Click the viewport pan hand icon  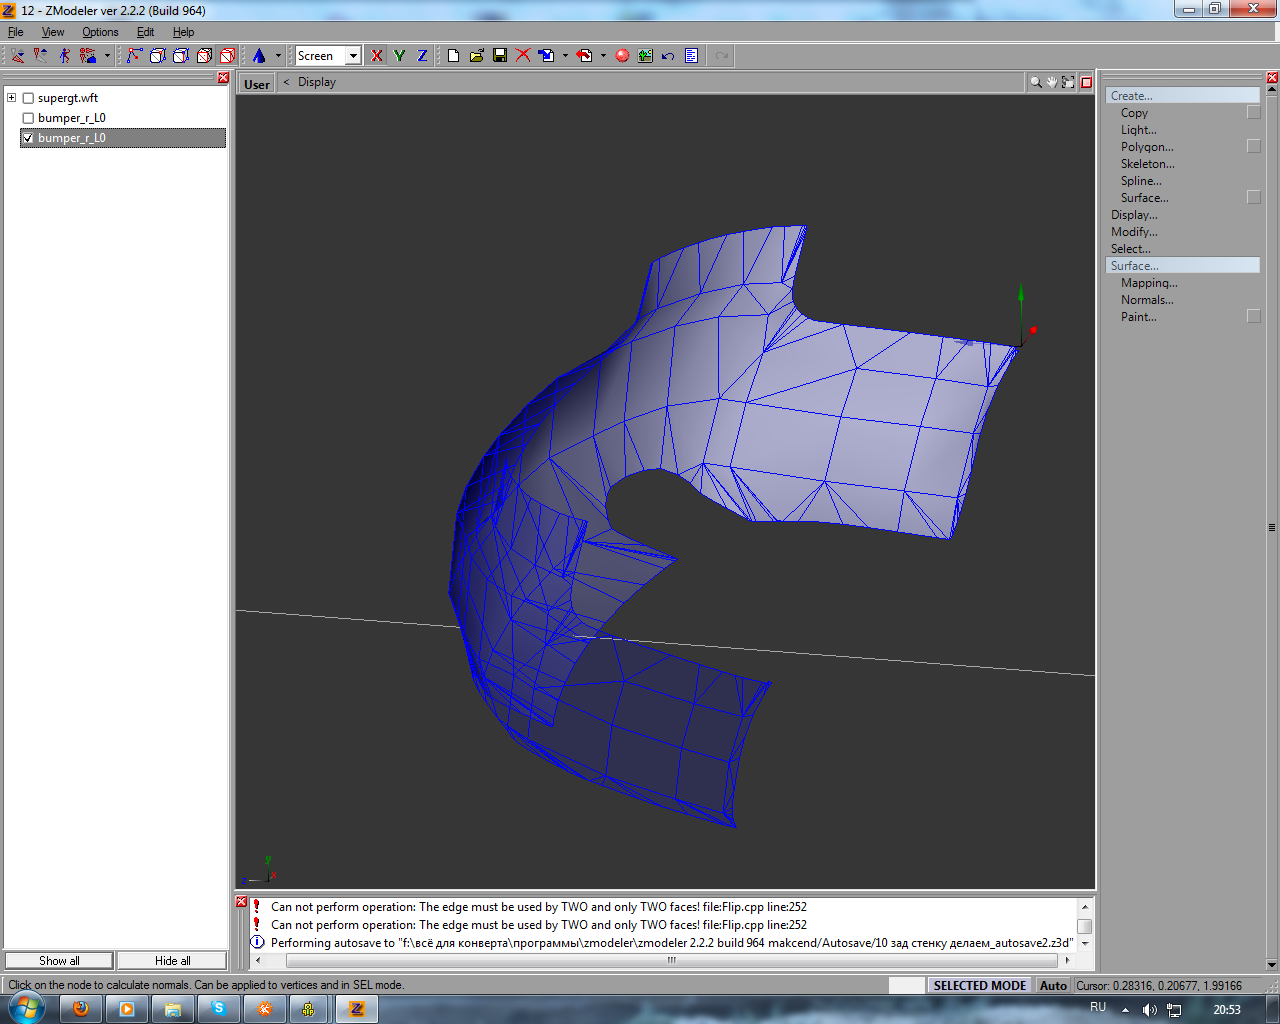(1052, 82)
